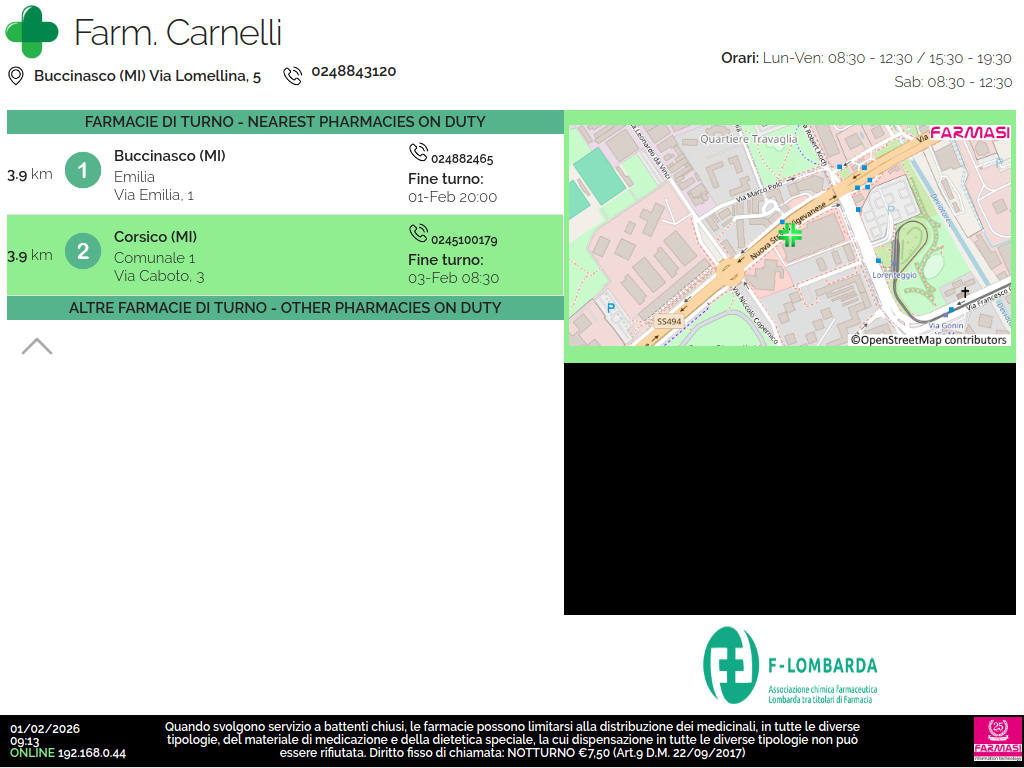Click the green cross marker on map
Viewport: 1024px width, 768px height.
(x=790, y=235)
